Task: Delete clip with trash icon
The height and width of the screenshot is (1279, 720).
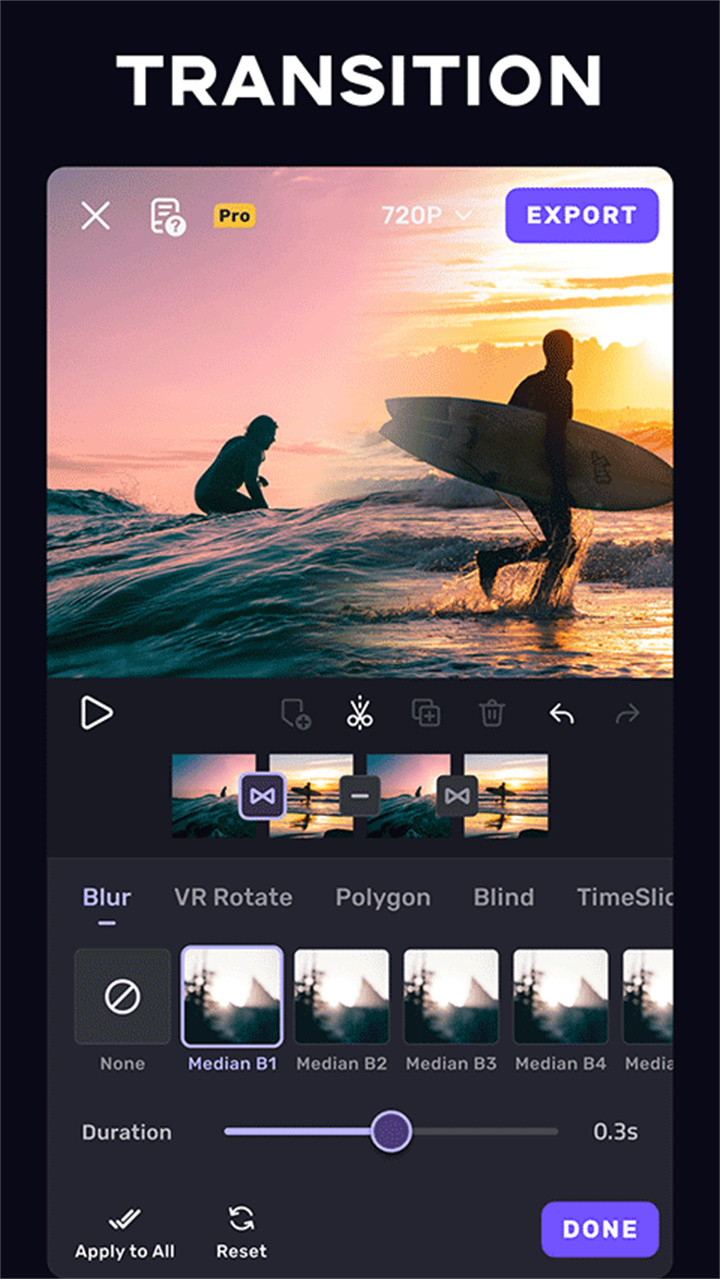Action: tap(492, 713)
